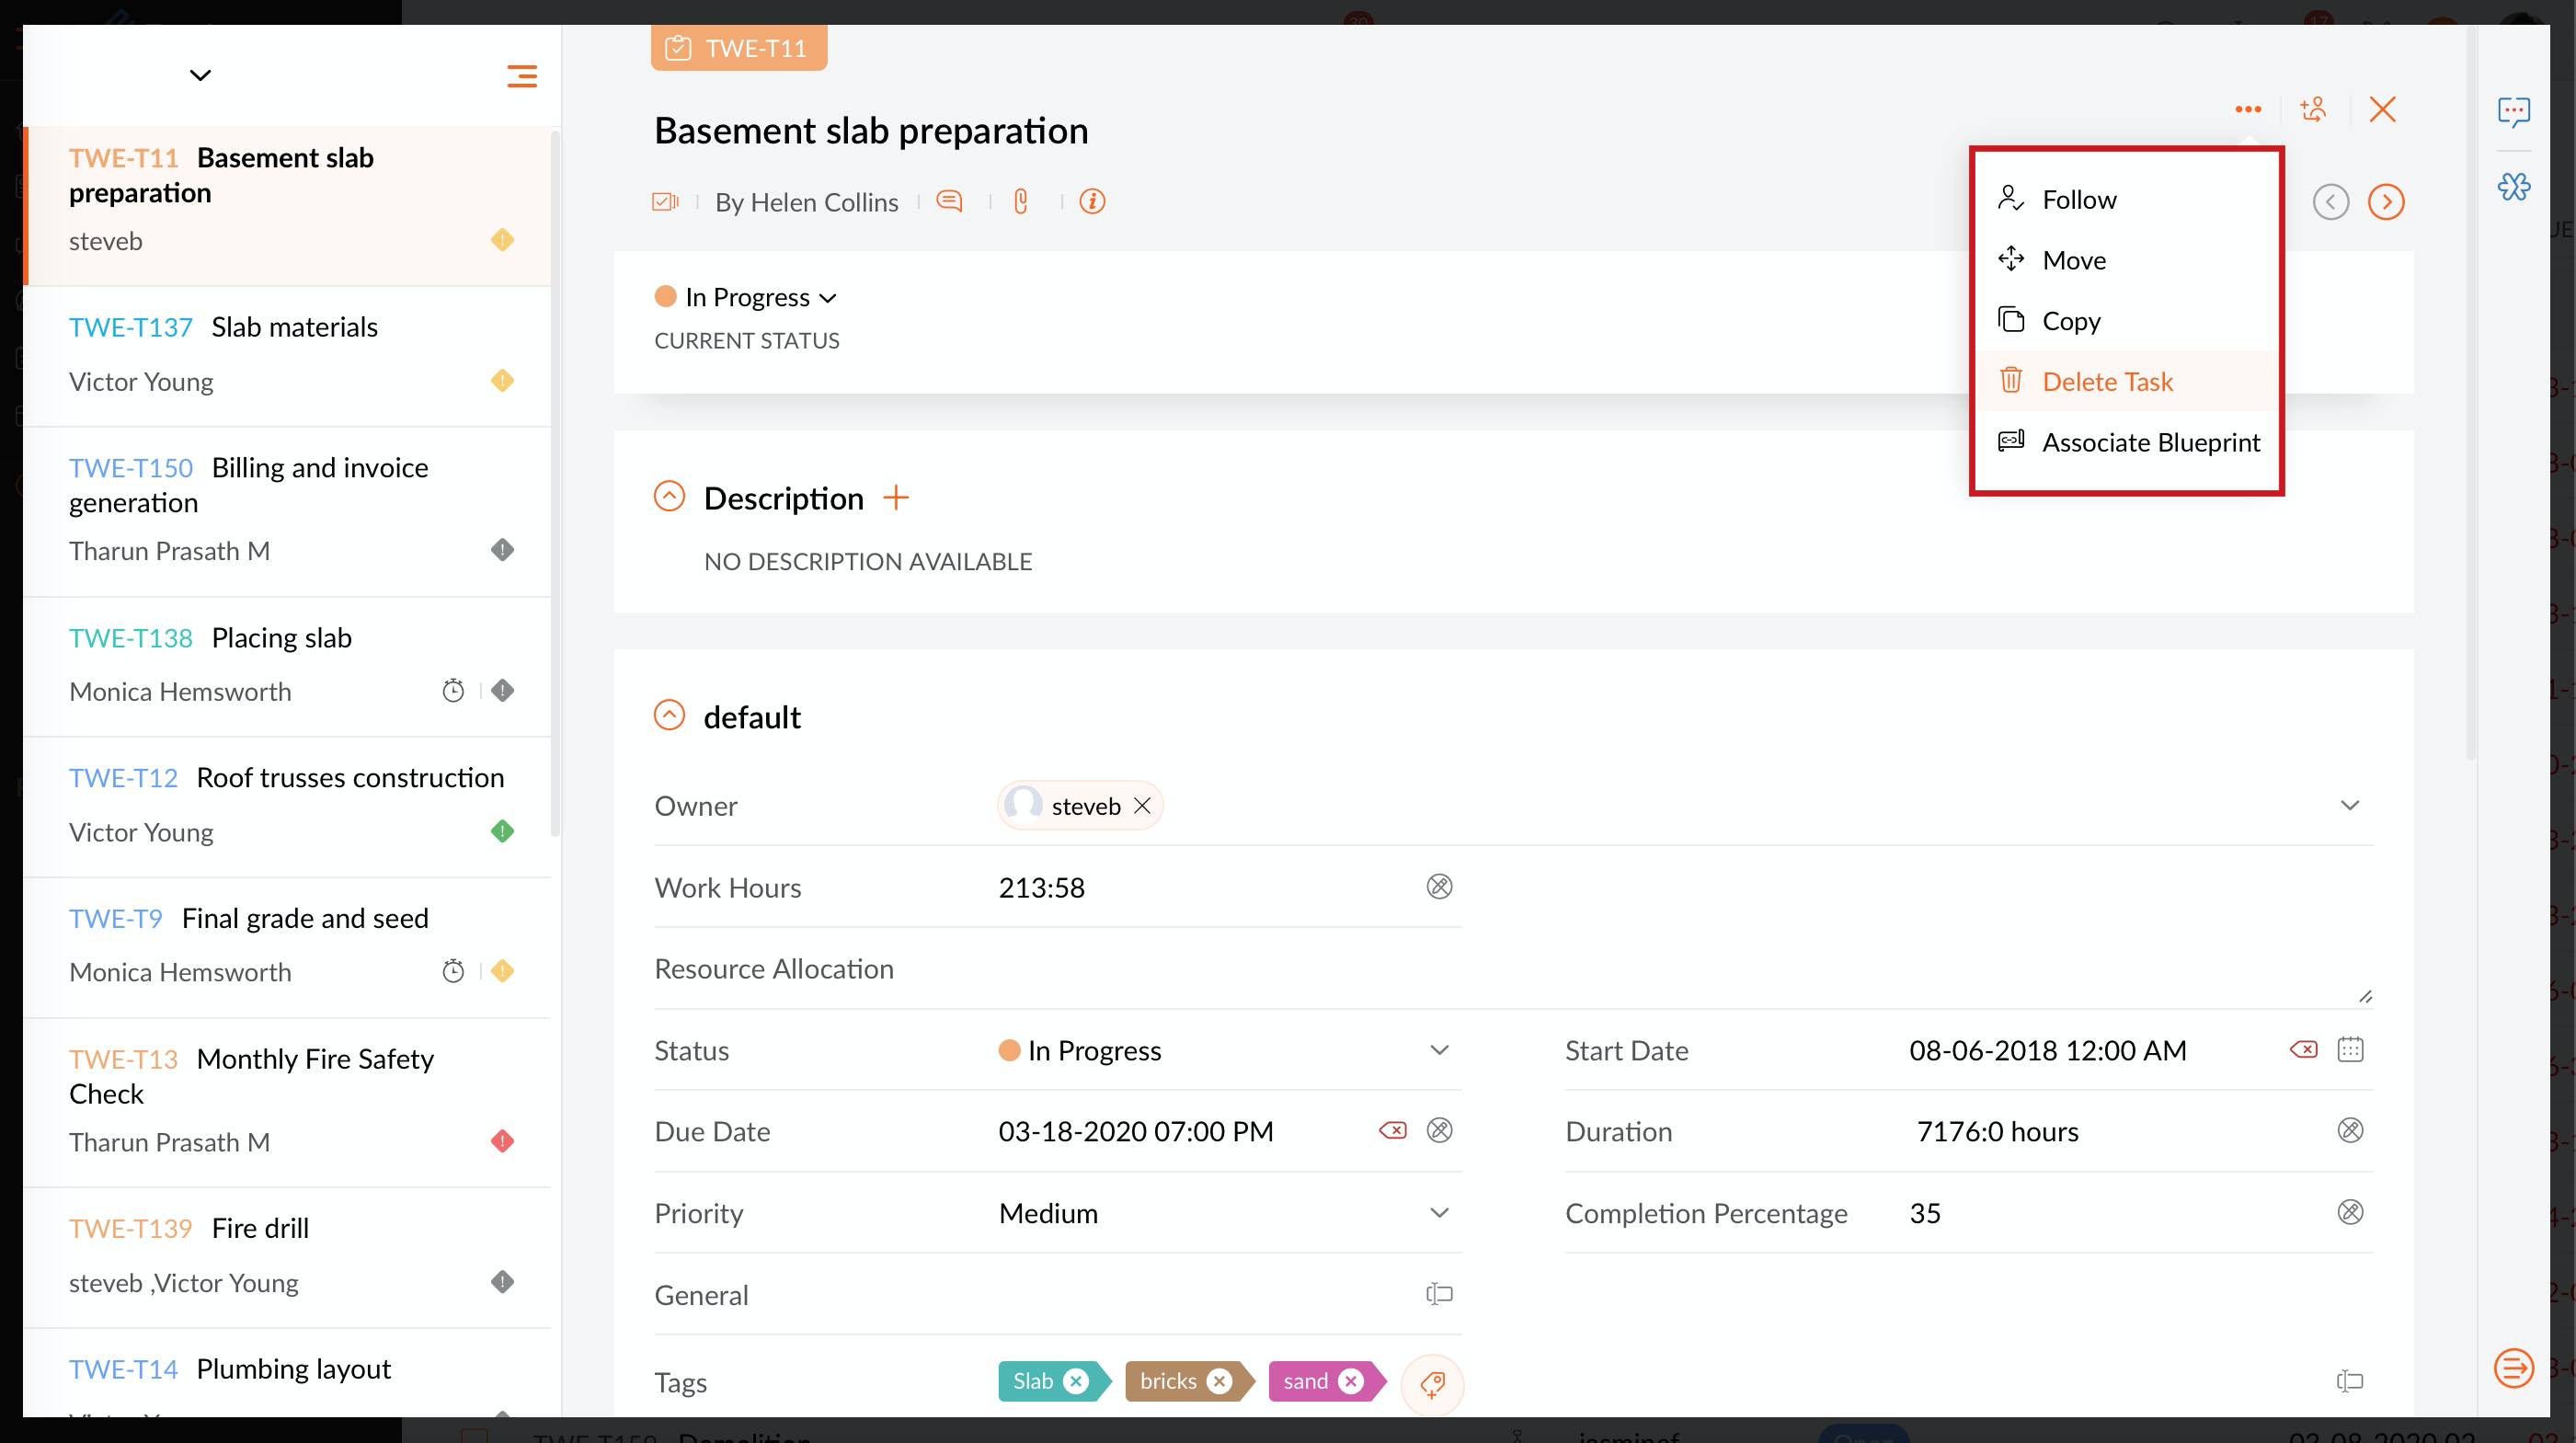Open the task info icon
Screen dimensions: 2576x1443
click(x=1092, y=201)
